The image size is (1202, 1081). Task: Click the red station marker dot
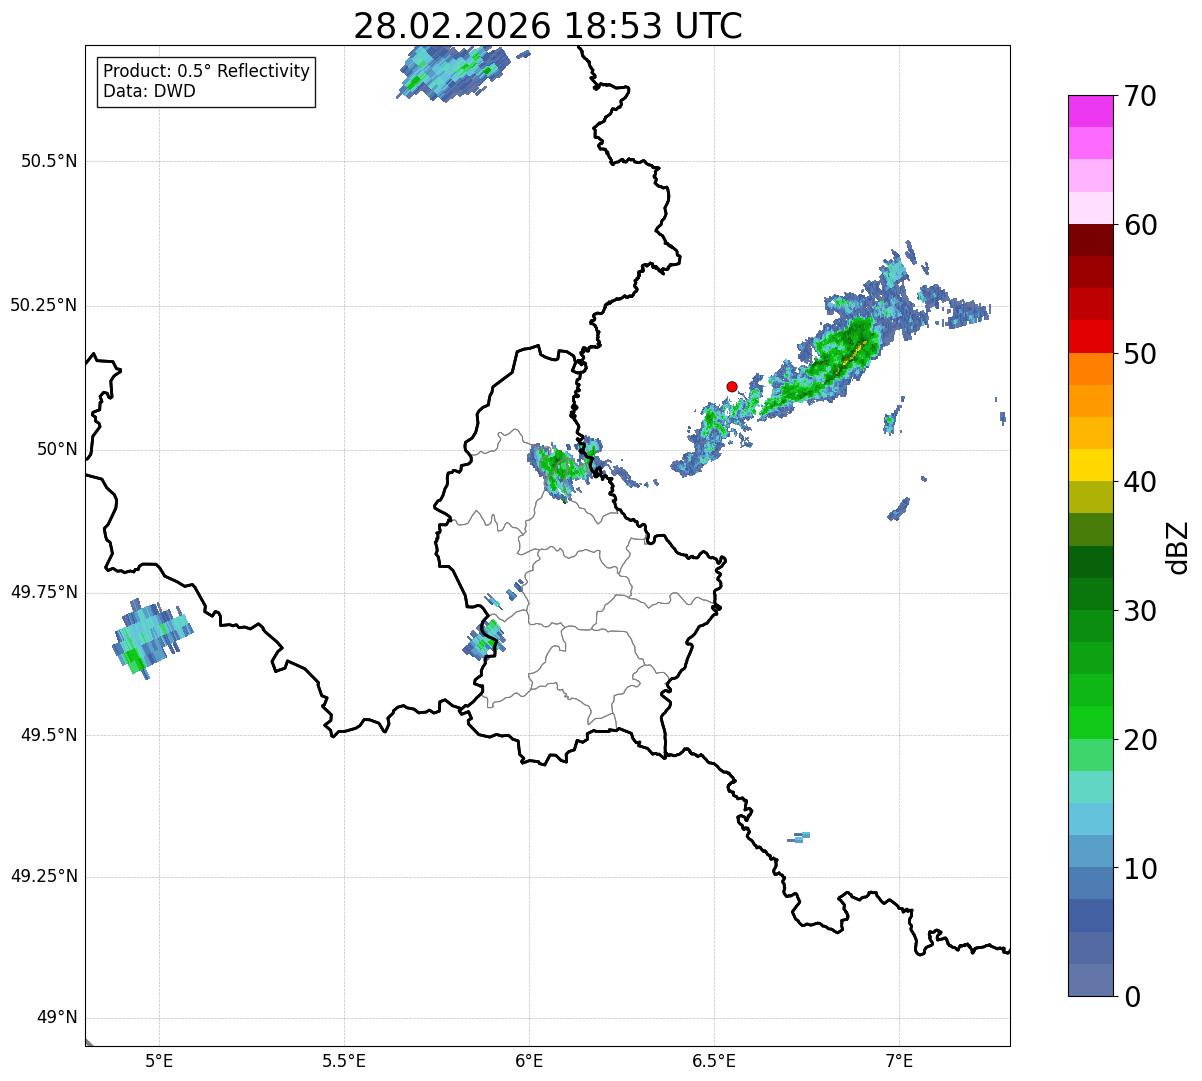(x=732, y=386)
